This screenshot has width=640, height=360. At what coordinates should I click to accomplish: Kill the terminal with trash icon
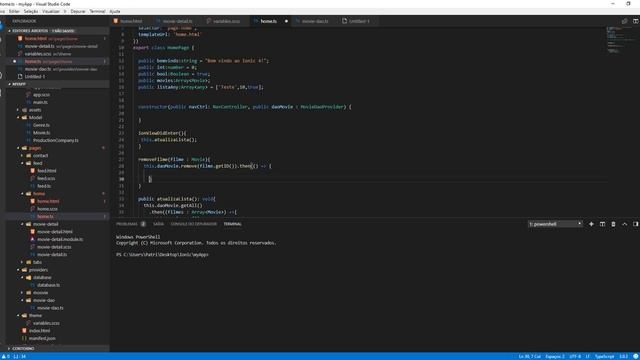pos(613,224)
